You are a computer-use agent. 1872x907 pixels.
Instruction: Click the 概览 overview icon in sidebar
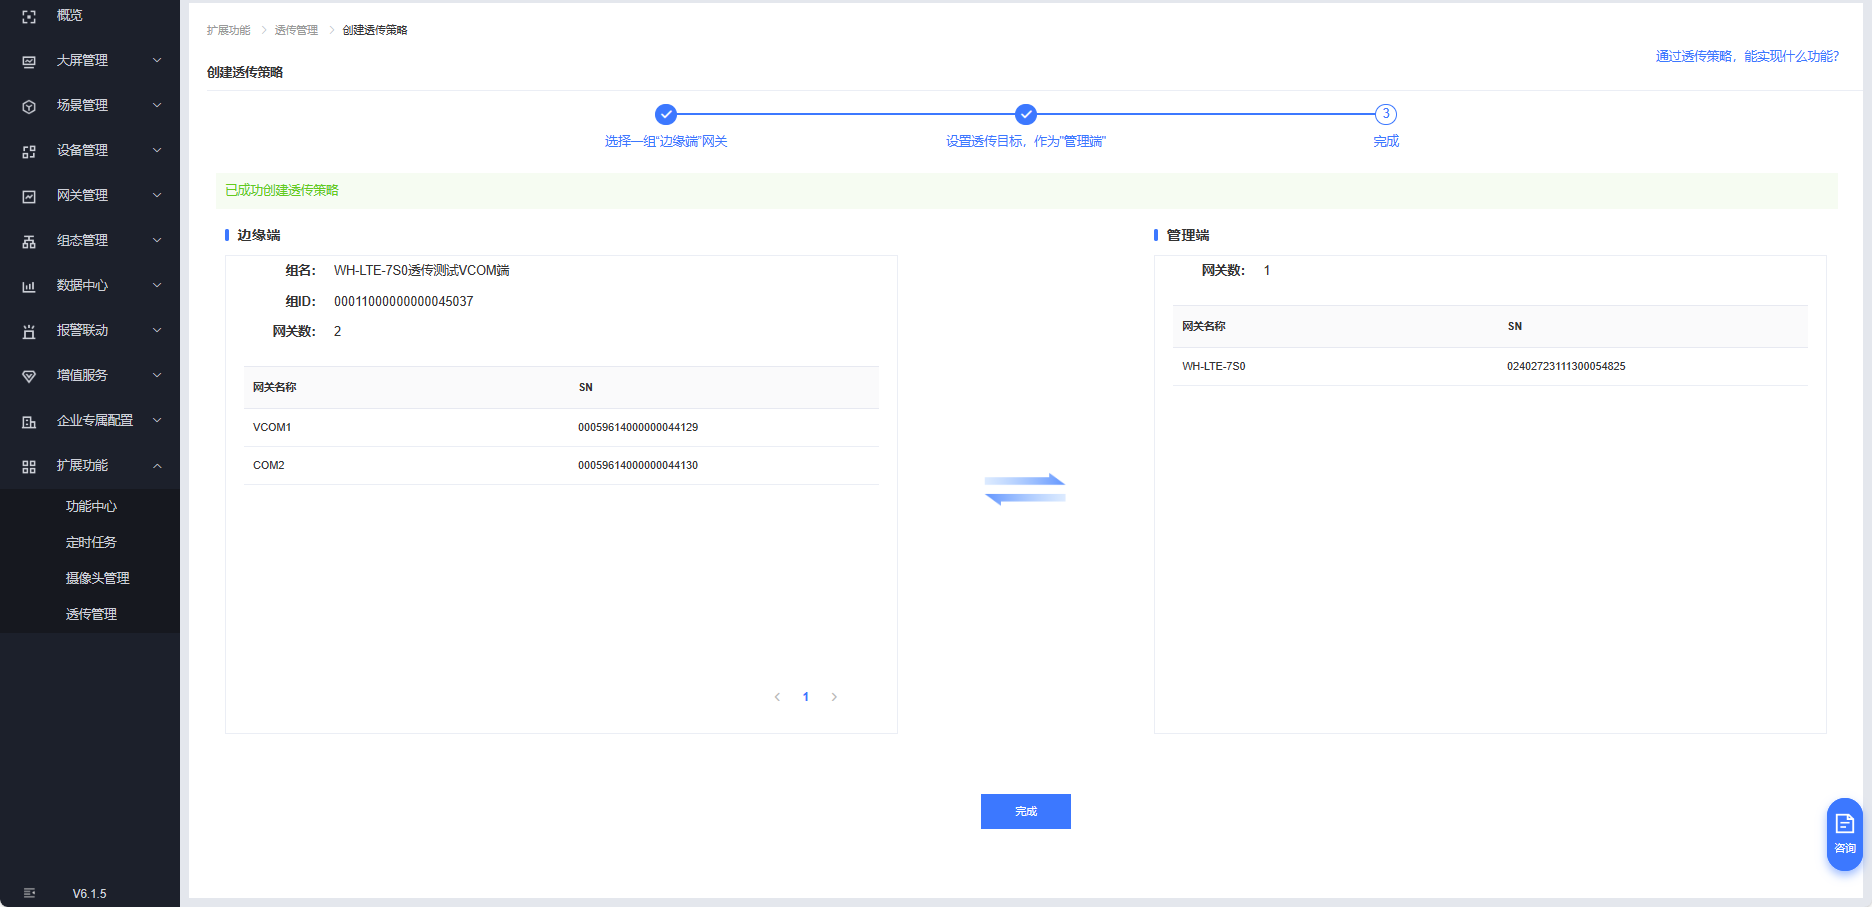pyautogui.click(x=29, y=16)
